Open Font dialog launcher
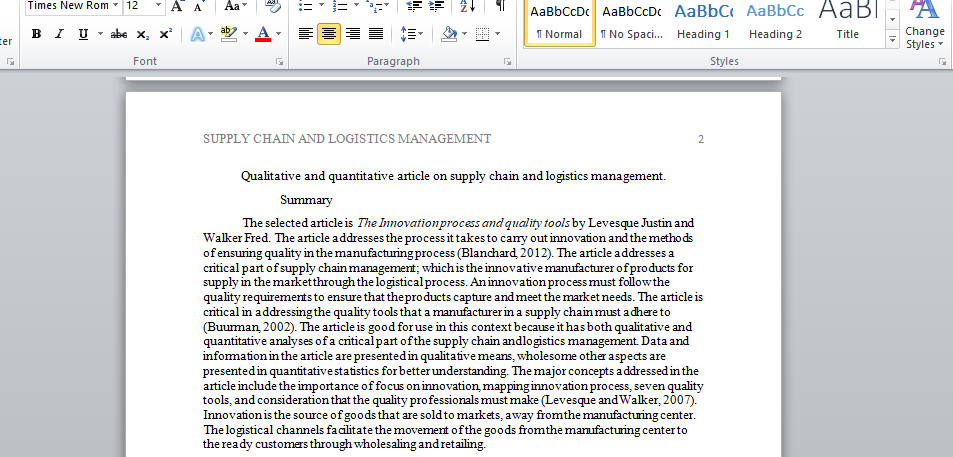 tap(279, 62)
